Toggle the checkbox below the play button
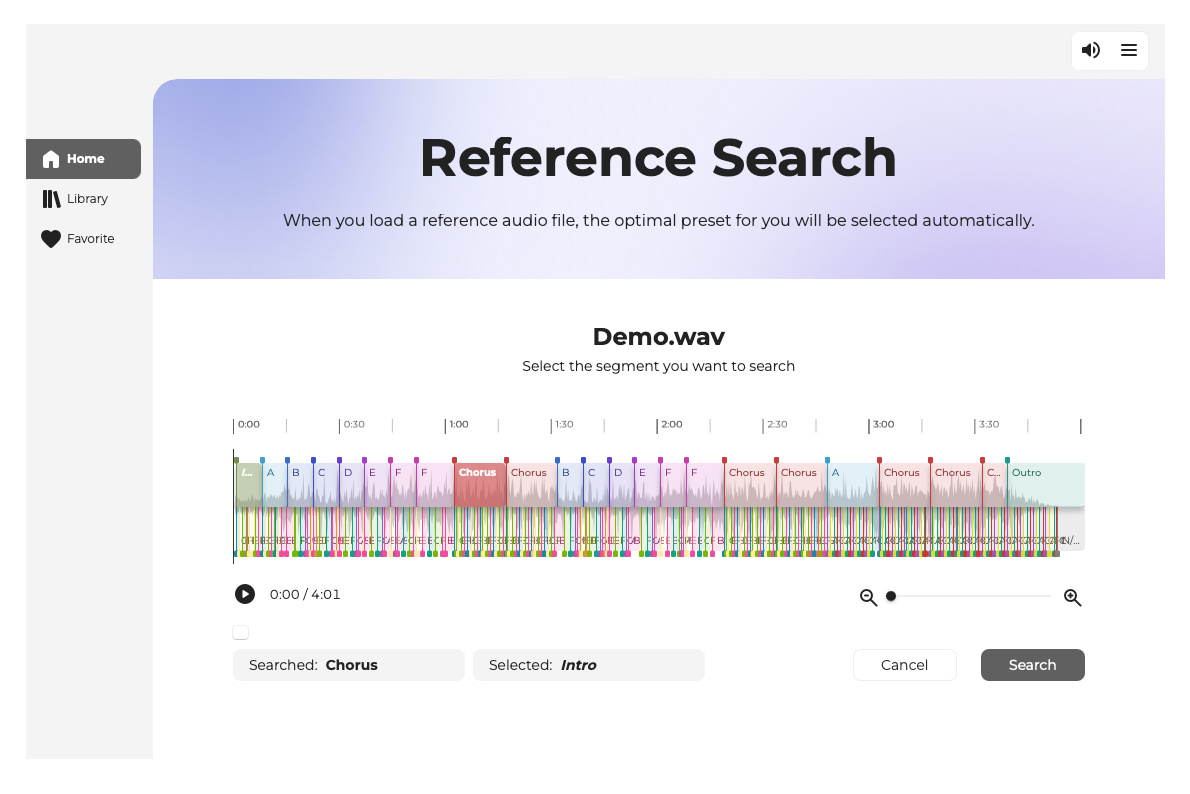The image size is (1190, 794). click(x=240, y=632)
